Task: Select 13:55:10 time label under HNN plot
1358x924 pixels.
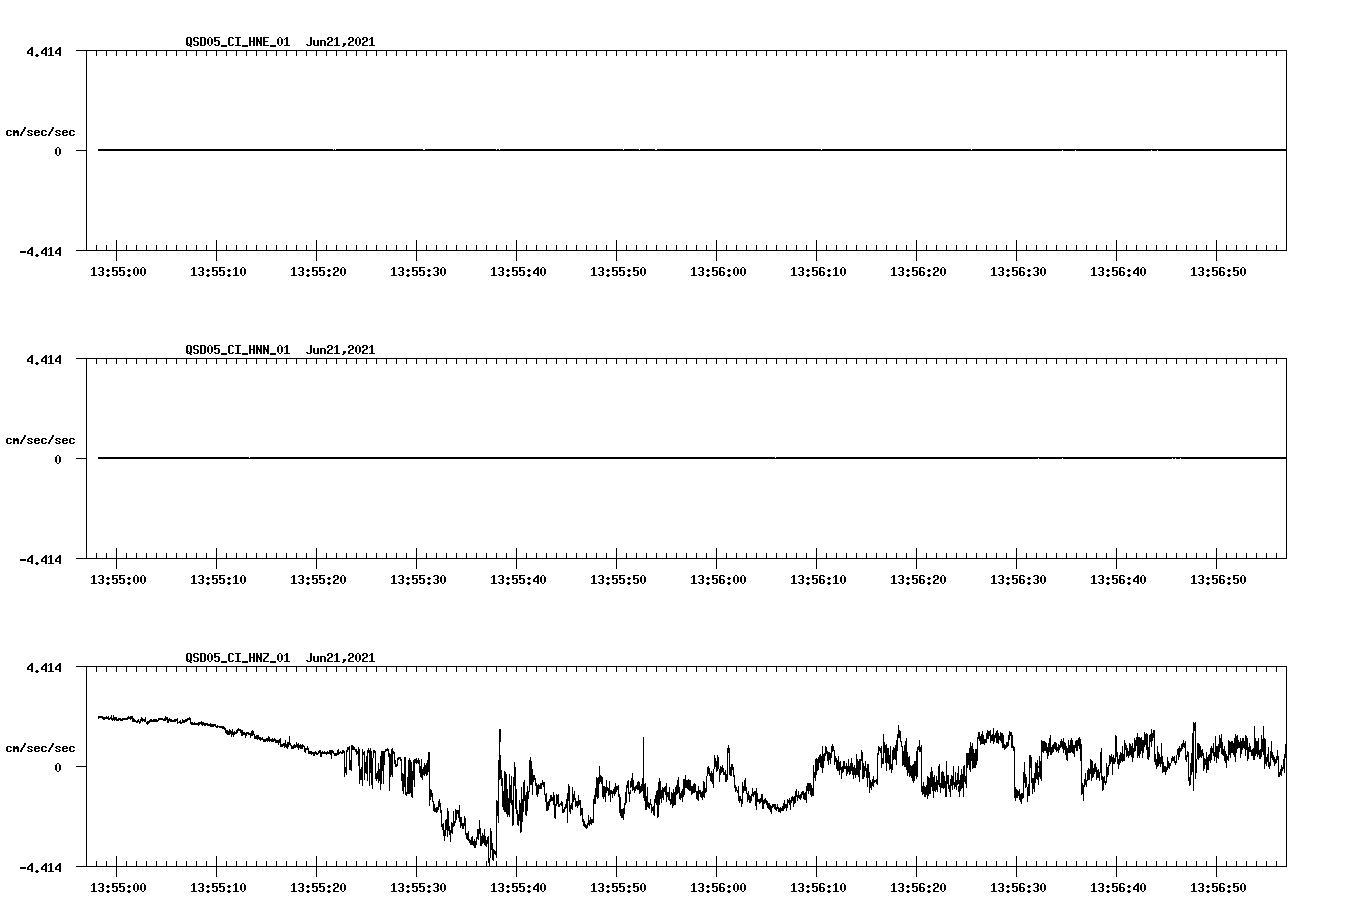Action: pos(218,580)
